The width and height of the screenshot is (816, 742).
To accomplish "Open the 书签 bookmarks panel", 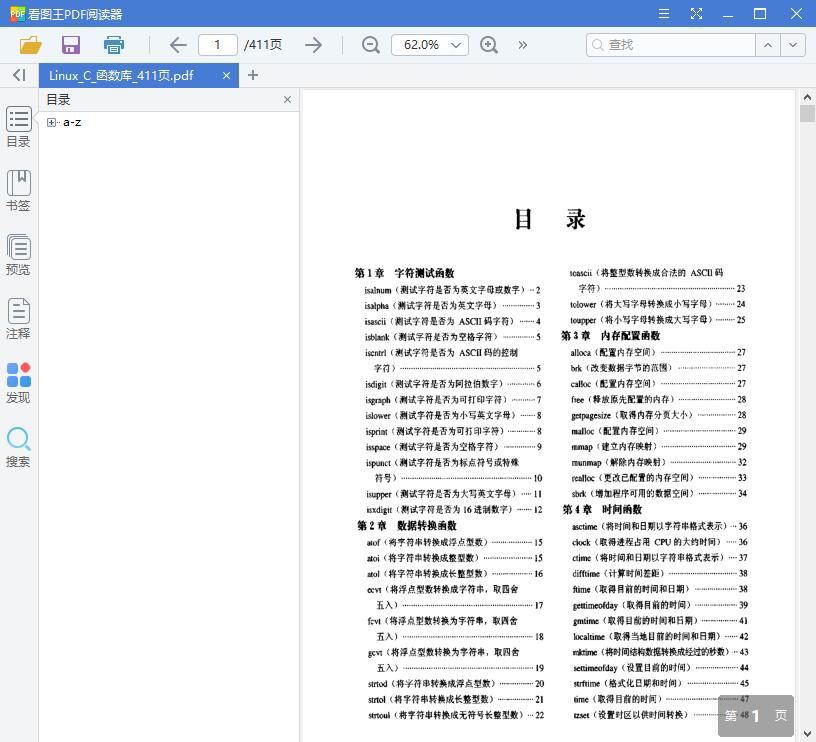I will [x=19, y=191].
